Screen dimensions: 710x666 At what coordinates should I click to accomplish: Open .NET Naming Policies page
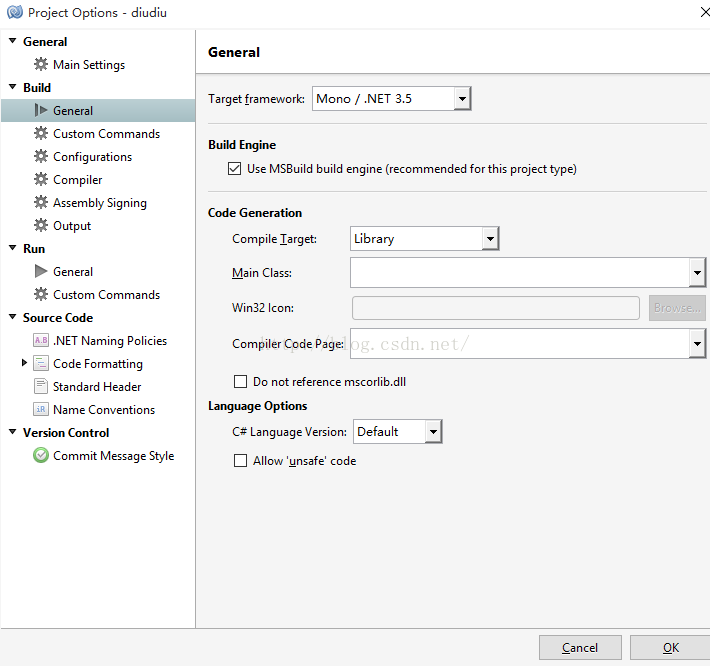coord(110,340)
